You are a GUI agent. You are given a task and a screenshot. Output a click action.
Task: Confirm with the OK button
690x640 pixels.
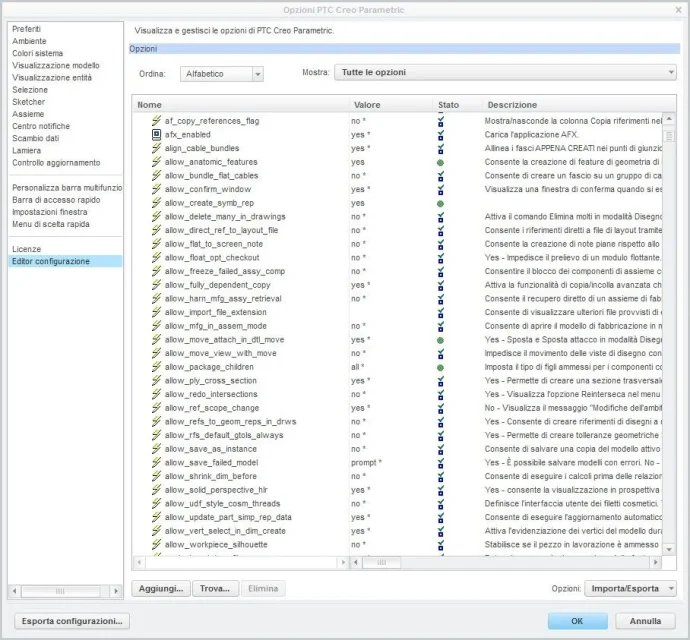(x=577, y=621)
